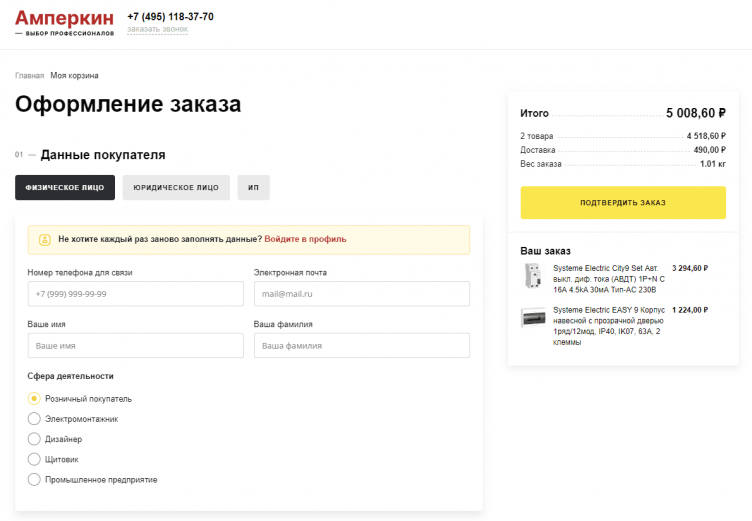Click the profile icon in yellow notice
Viewport: 752px width, 521px height.
tap(45, 239)
